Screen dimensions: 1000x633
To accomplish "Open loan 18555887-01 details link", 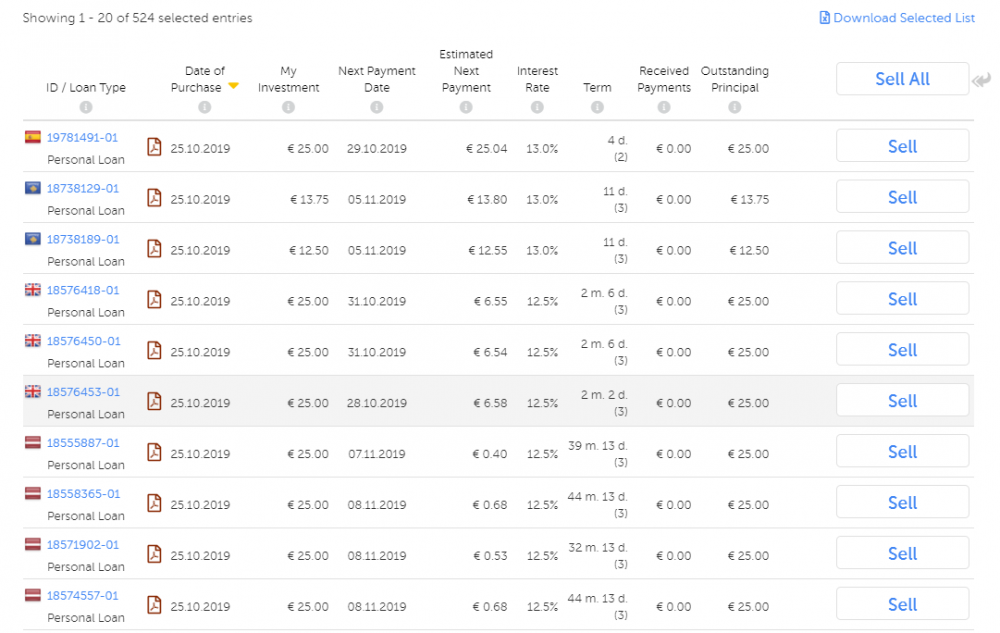I will tap(83, 443).
